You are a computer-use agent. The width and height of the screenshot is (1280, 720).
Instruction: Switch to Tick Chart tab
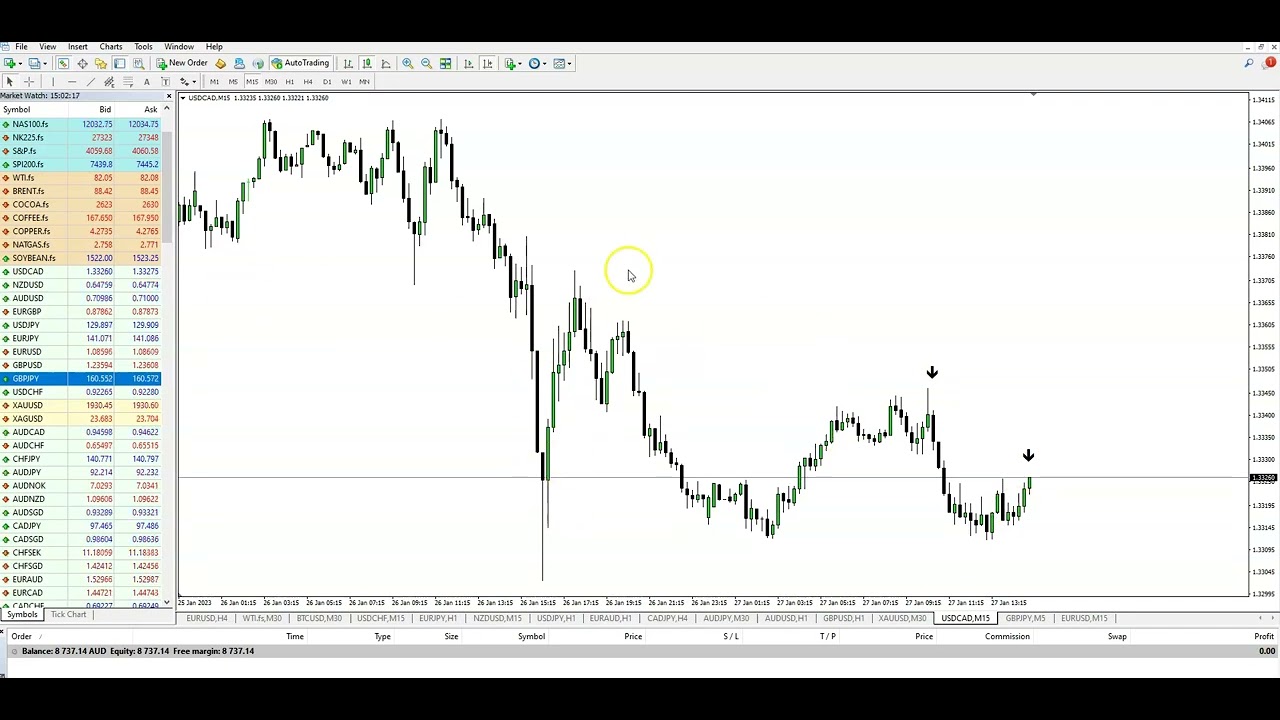click(68, 614)
